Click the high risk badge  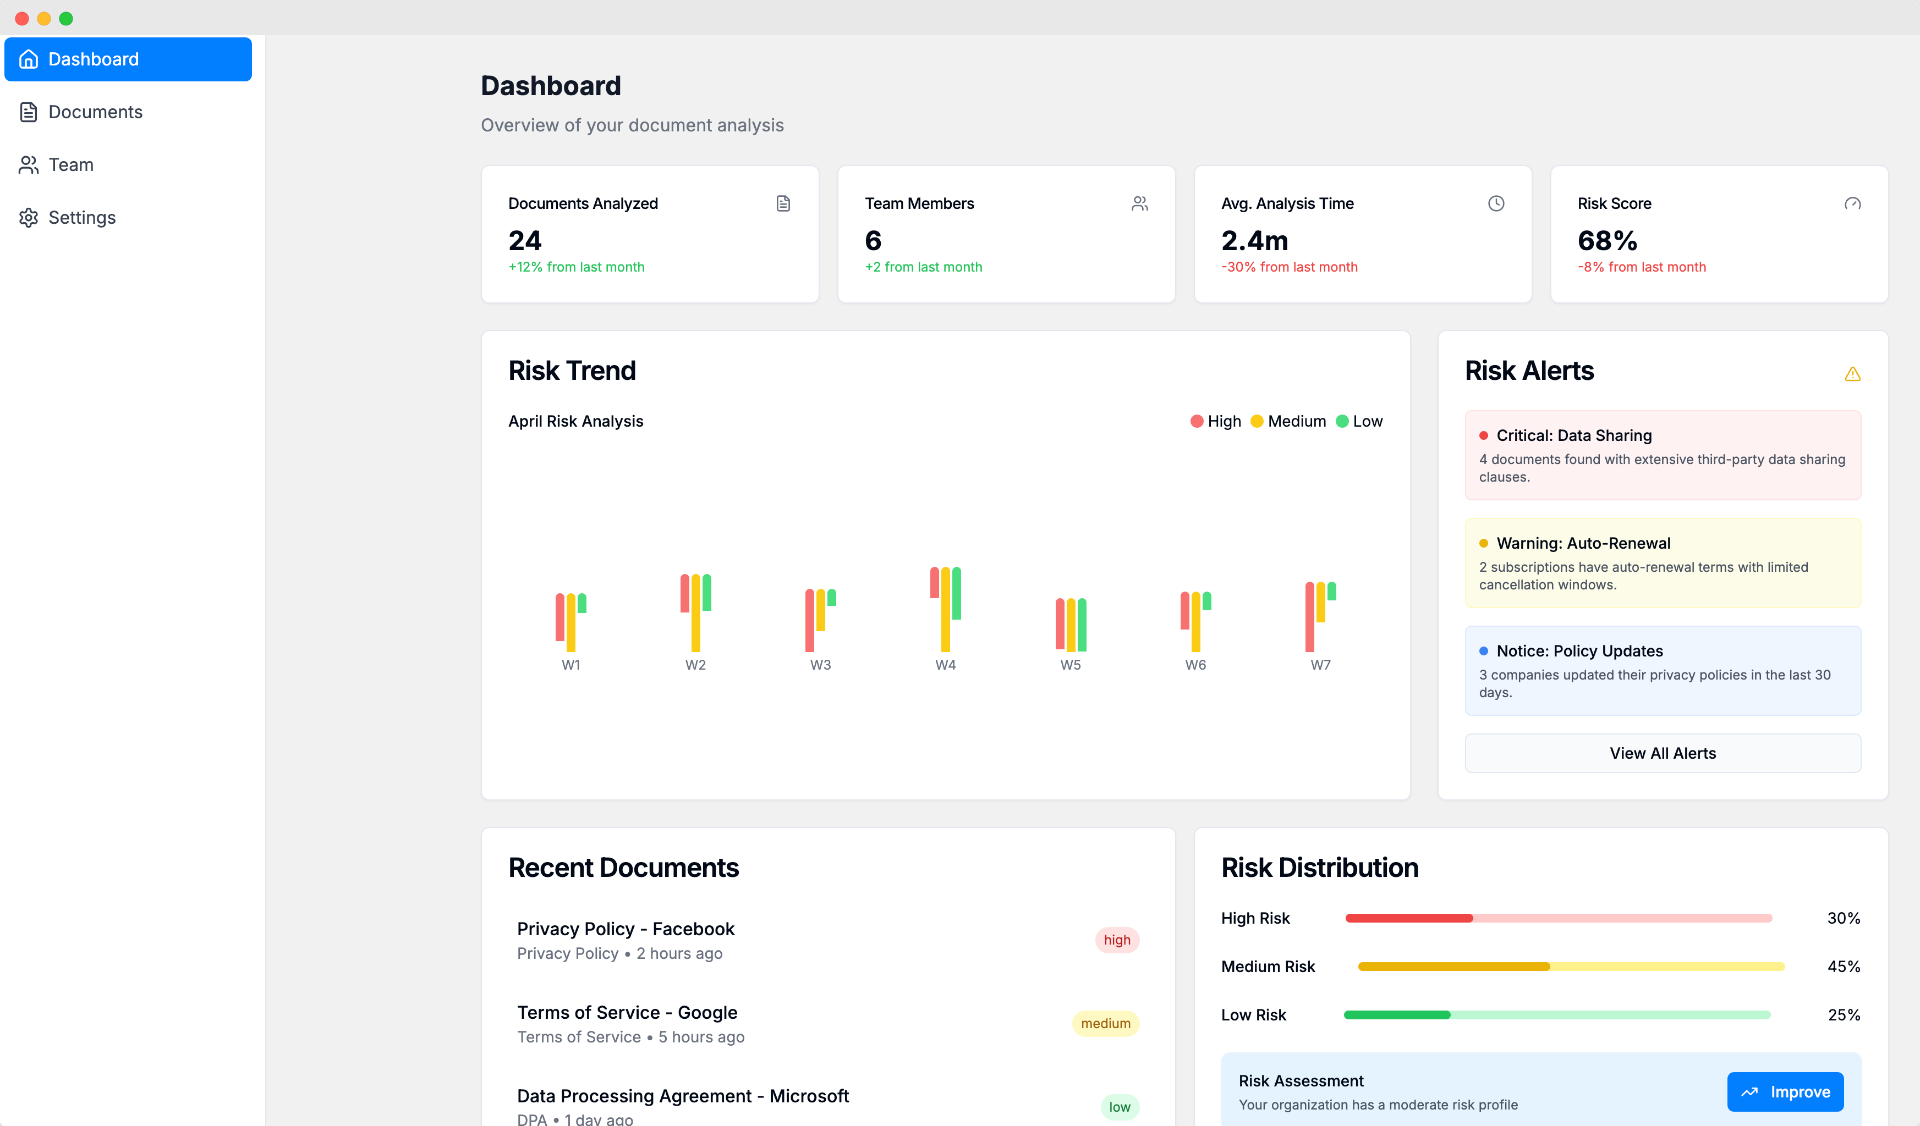point(1117,940)
